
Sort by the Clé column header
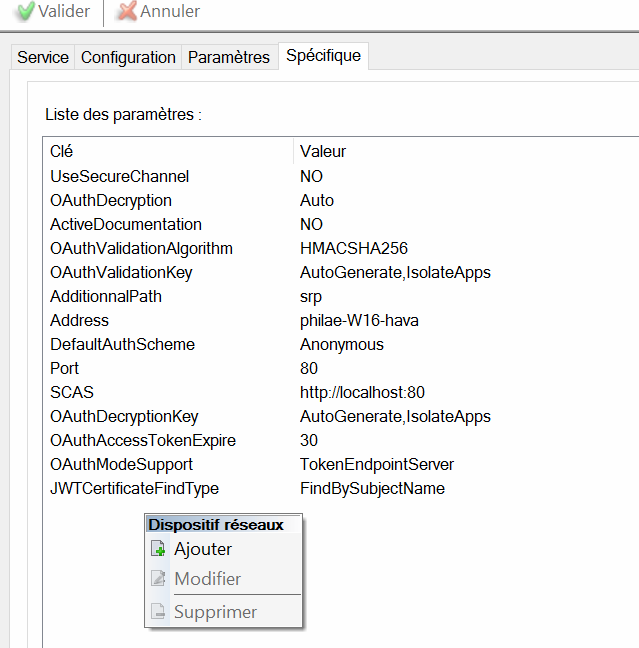pyautogui.click(x=62, y=152)
